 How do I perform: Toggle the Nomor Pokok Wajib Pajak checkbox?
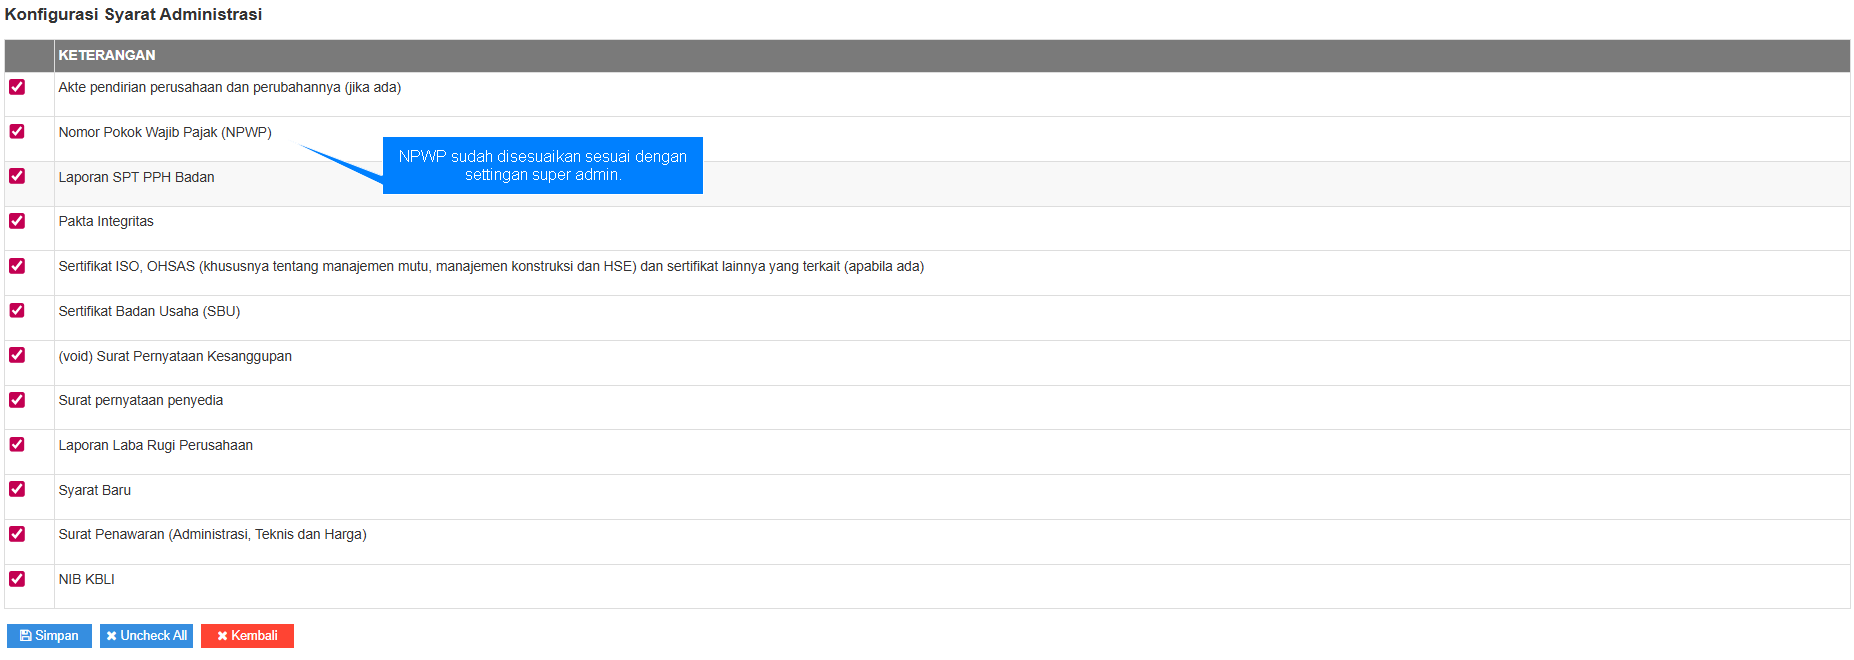point(17,131)
